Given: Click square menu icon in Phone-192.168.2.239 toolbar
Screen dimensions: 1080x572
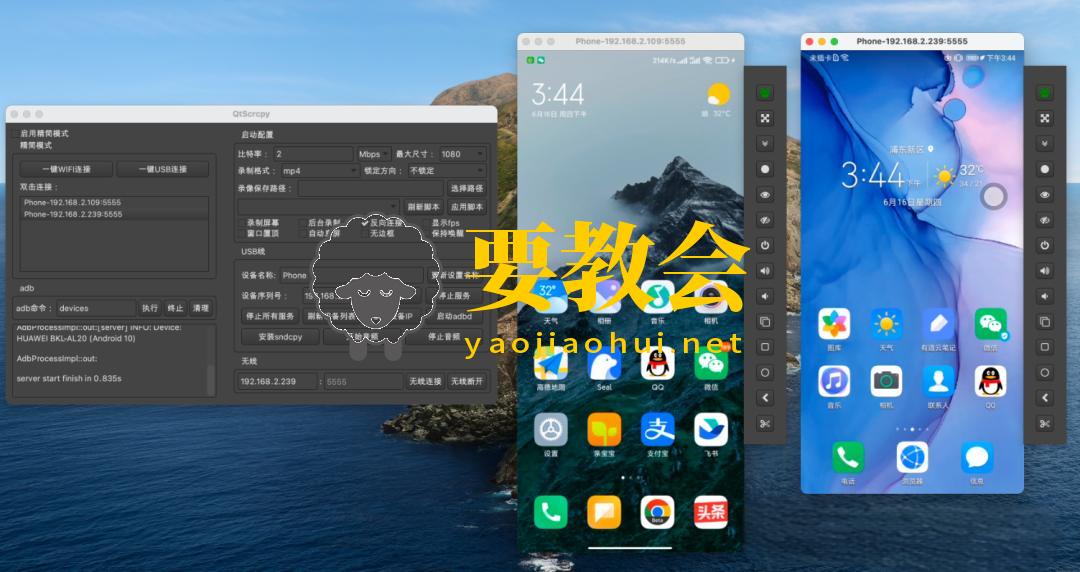Looking at the screenshot, I should coord(1045,347).
